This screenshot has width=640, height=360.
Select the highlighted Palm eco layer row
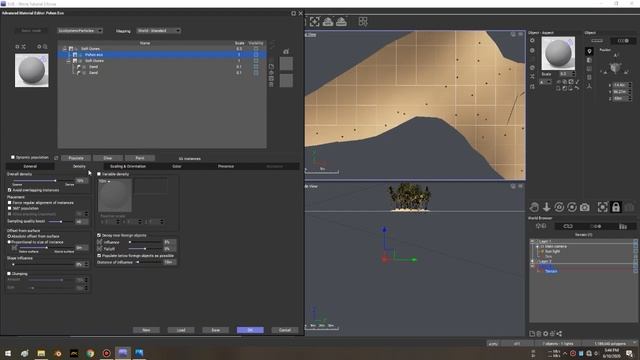tap(162, 55)
